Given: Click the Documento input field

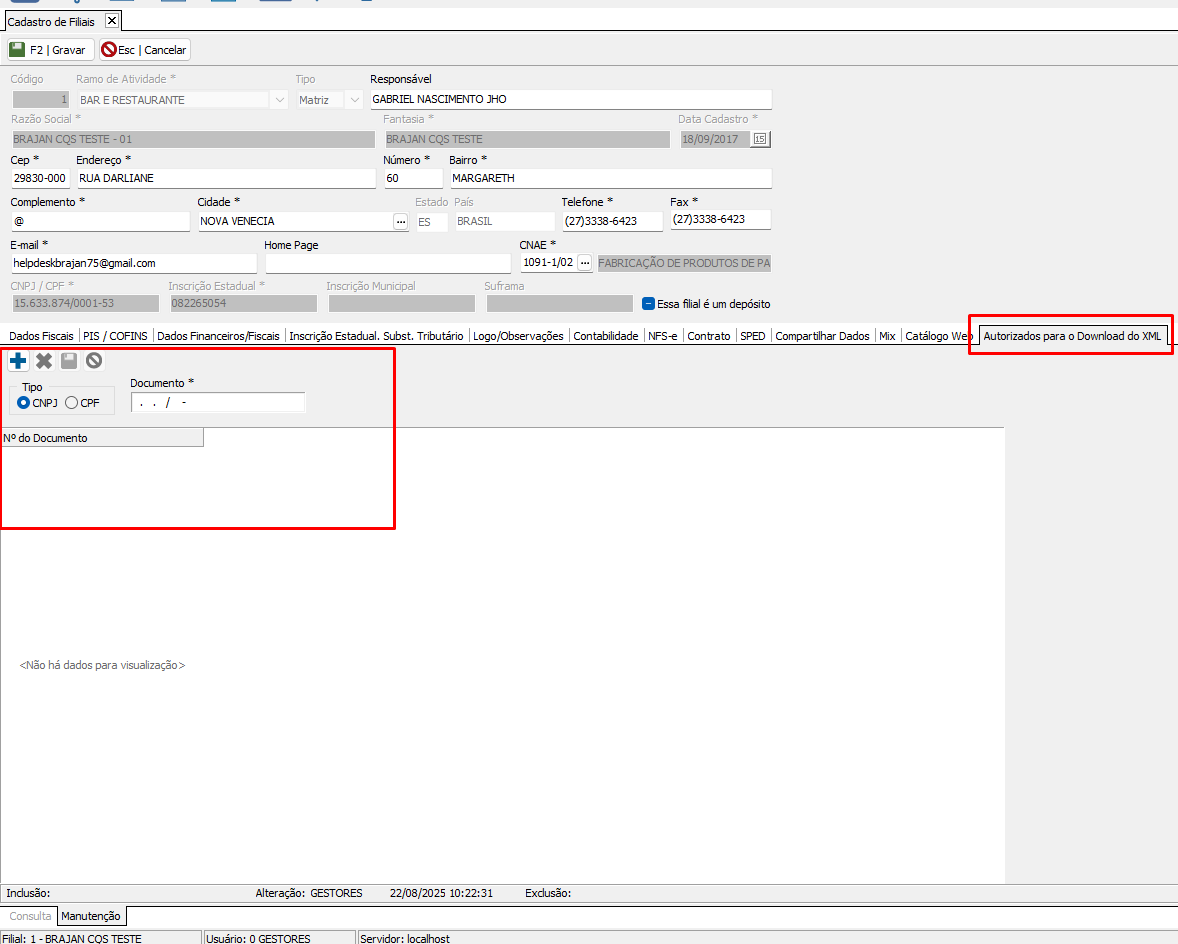Looking at the screenshot, I should 218,403.
